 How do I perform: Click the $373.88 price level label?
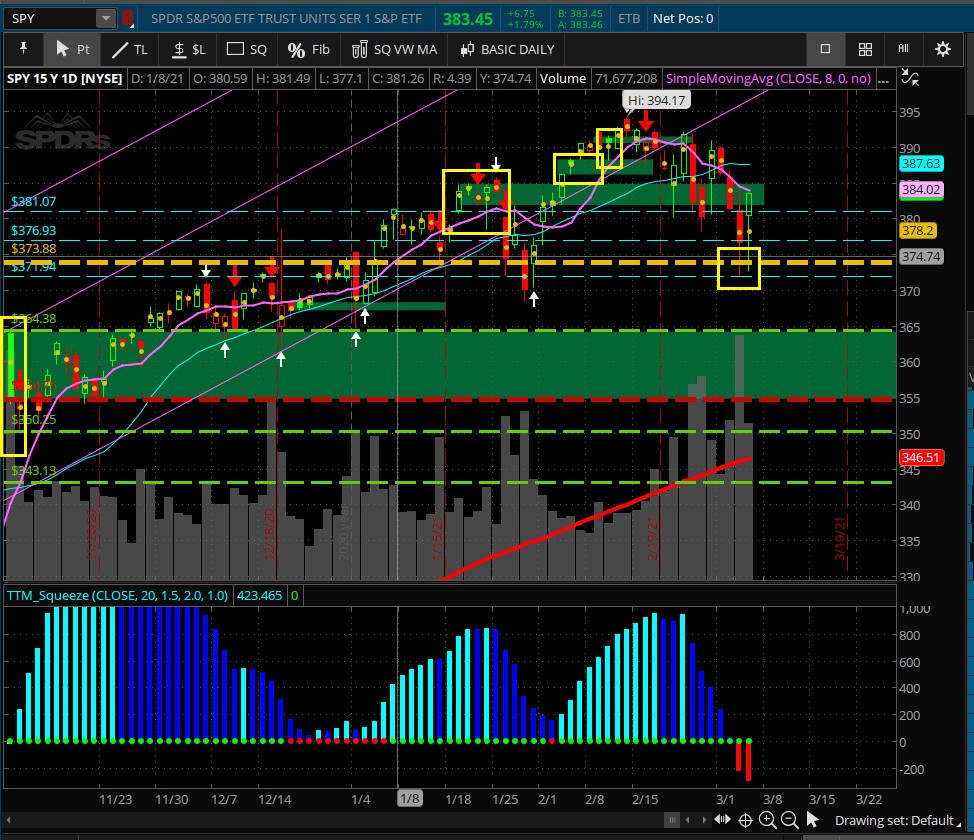coord(34,249)
